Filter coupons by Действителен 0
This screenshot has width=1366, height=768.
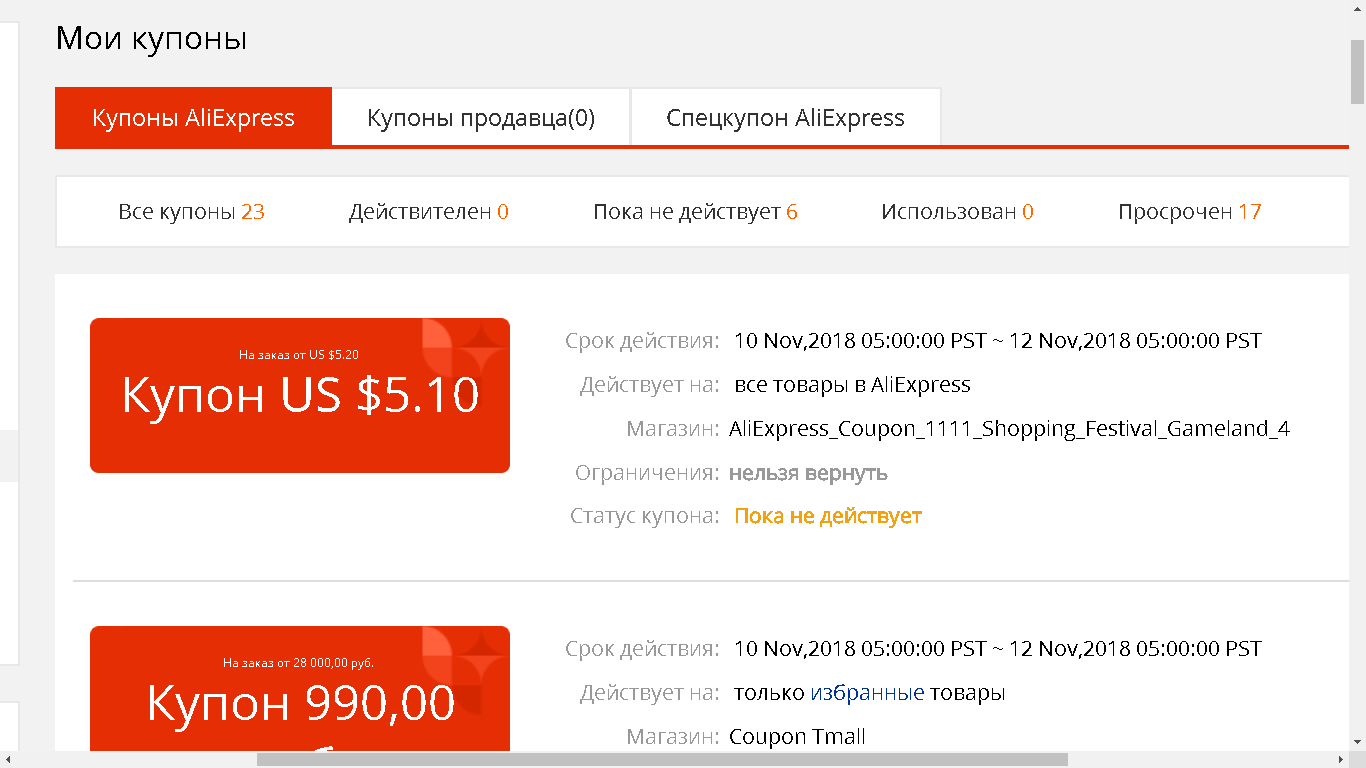(428, 211)
